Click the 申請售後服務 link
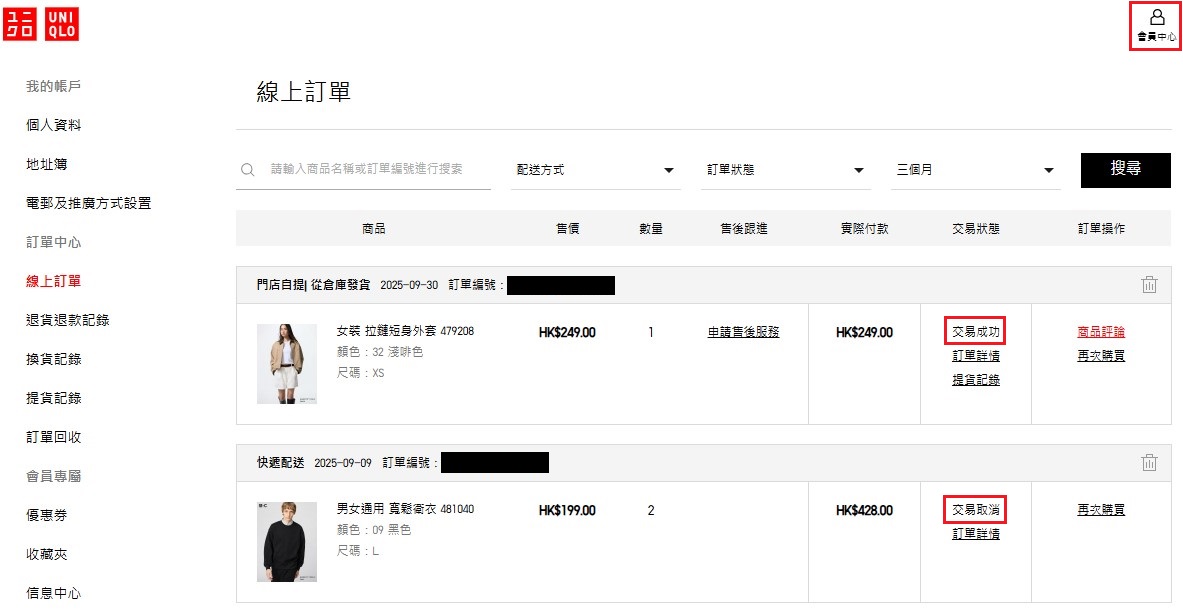The height and width of the screenshot is (611, 1183). coord(743,332)
